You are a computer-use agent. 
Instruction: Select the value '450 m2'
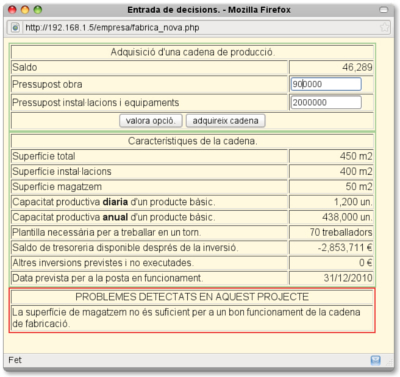(x=356, y=156)
